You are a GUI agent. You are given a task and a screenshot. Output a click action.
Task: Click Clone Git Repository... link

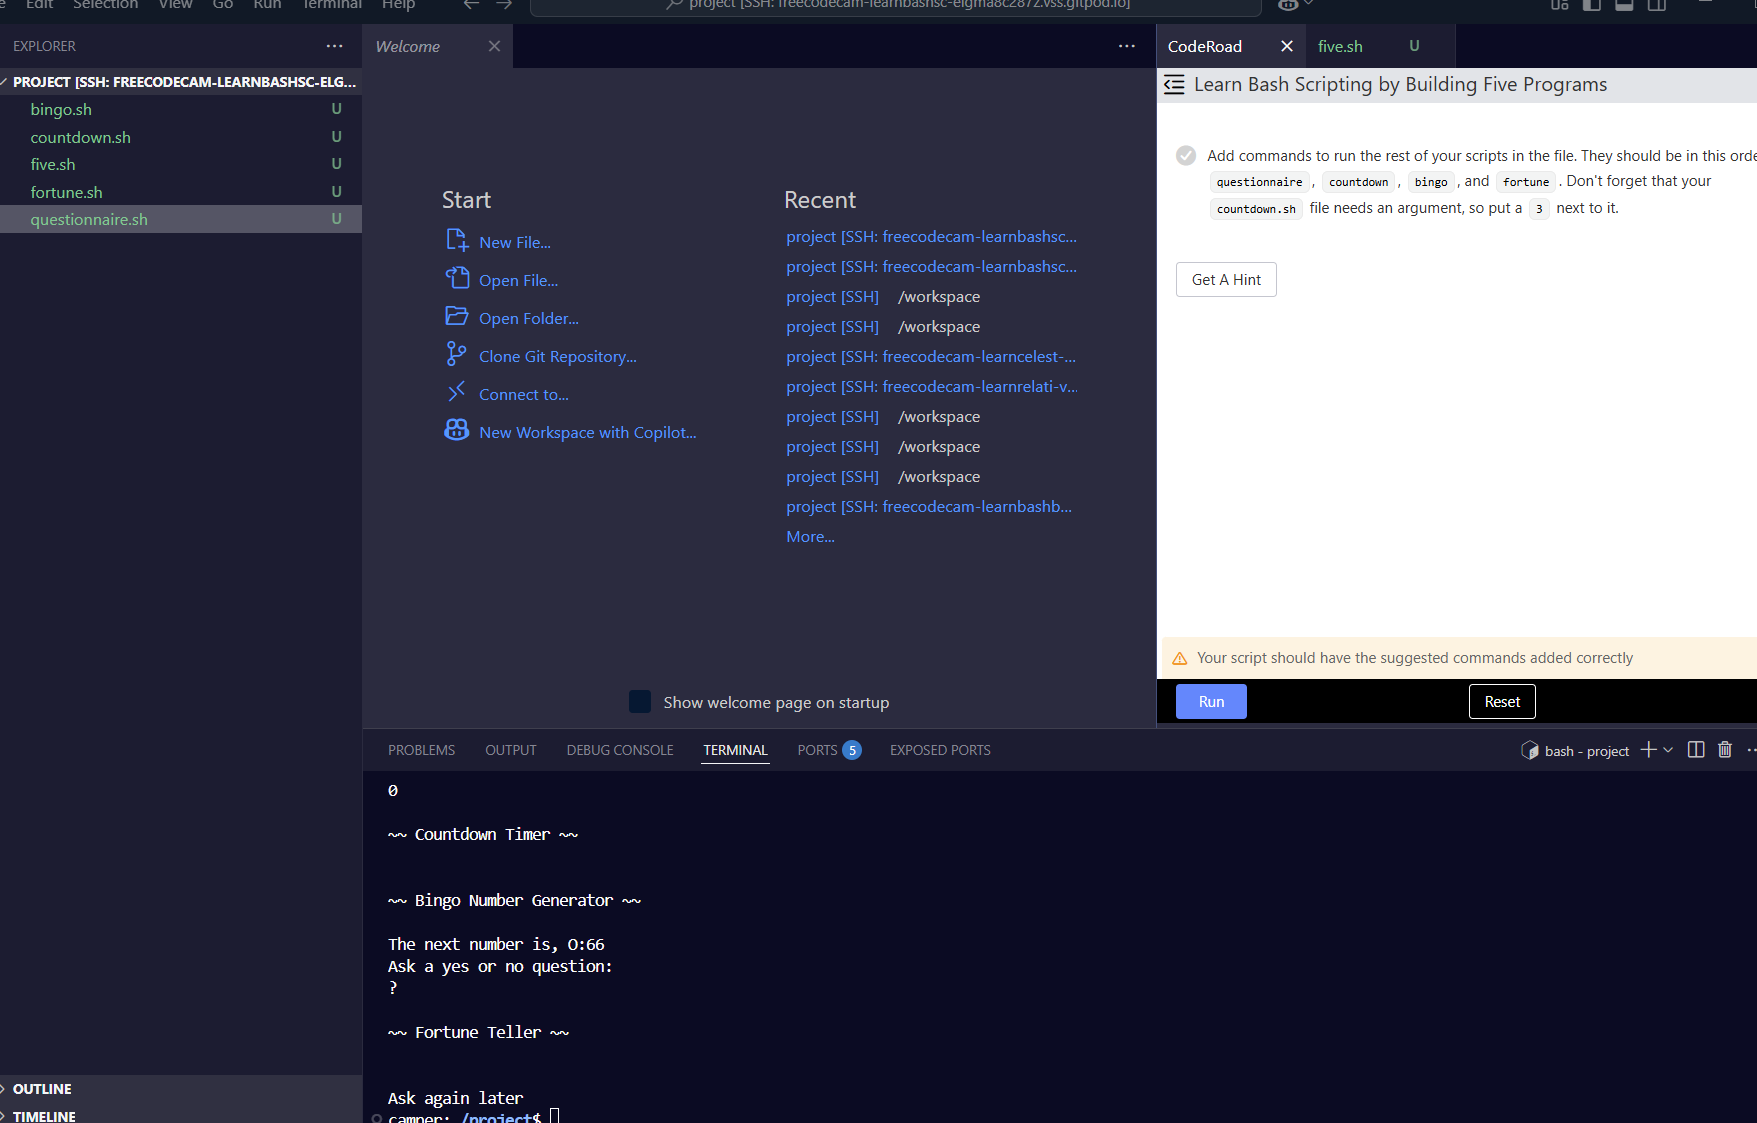pos(558,356)
